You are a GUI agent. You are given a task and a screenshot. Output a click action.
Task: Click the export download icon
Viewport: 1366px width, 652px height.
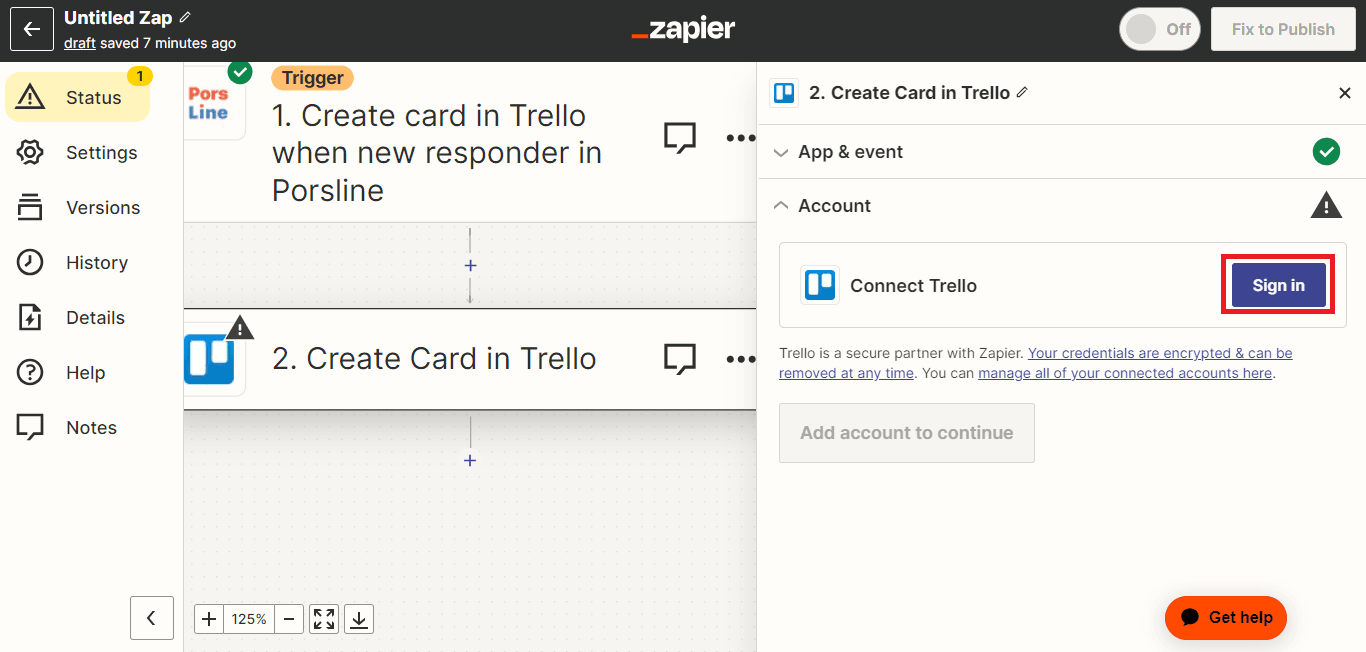tap(360, 619)
